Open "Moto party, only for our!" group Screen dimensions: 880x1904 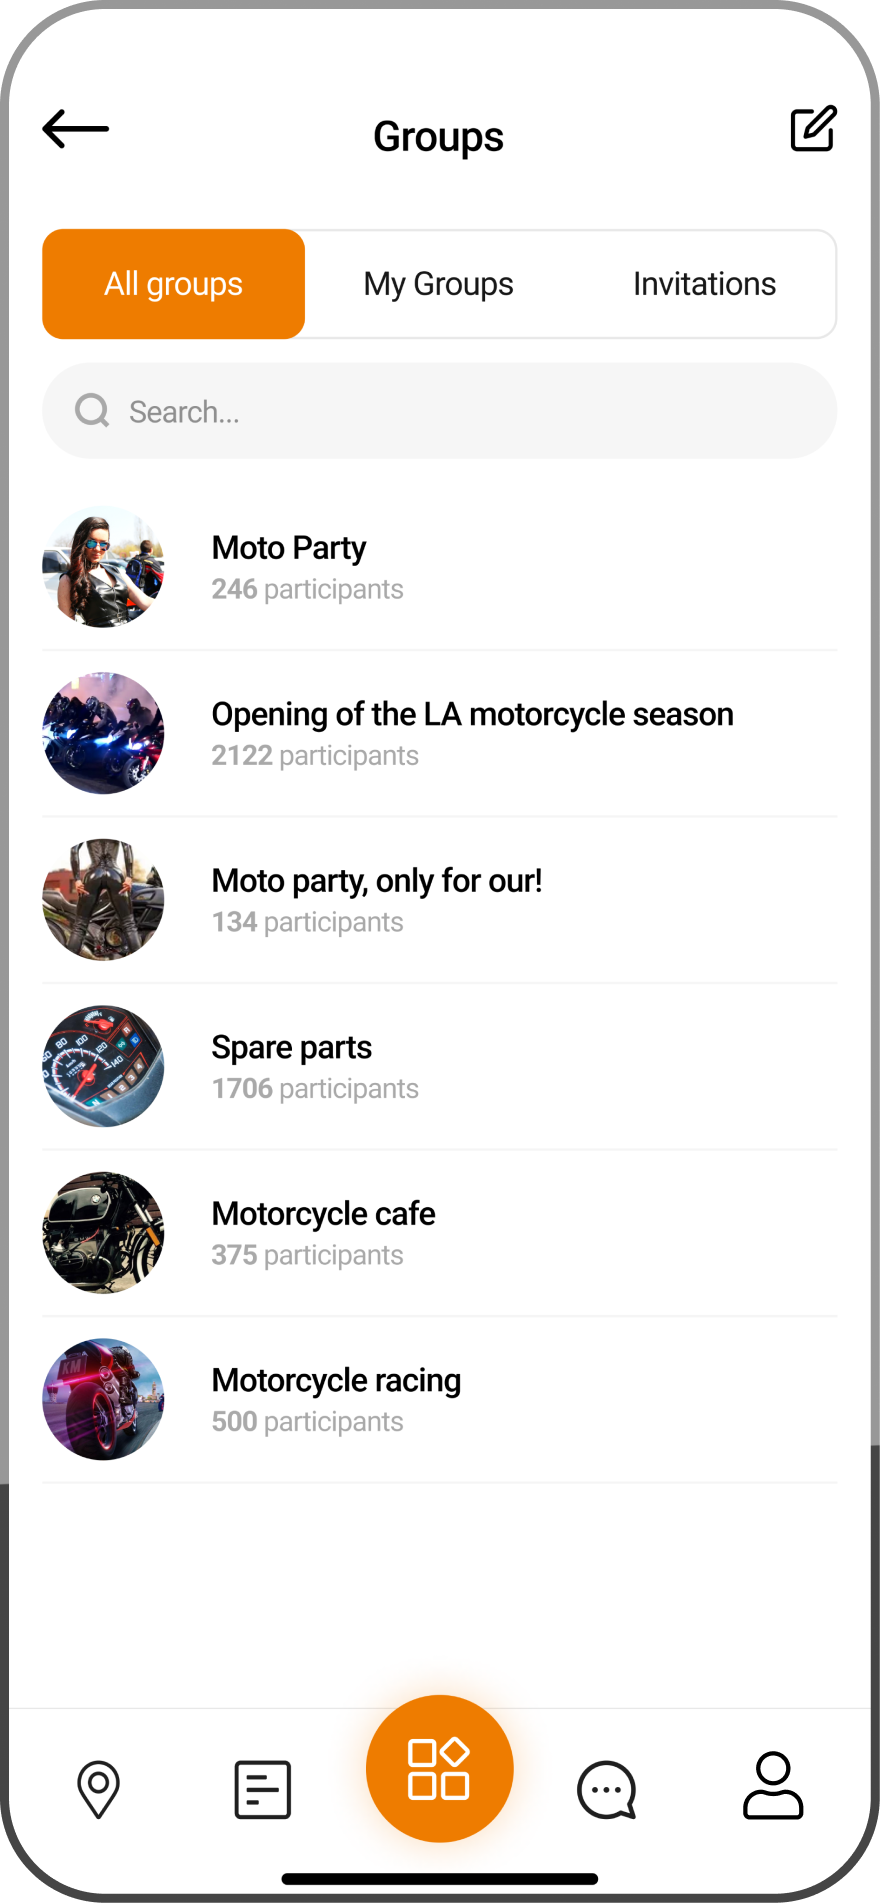coord(377,881)
